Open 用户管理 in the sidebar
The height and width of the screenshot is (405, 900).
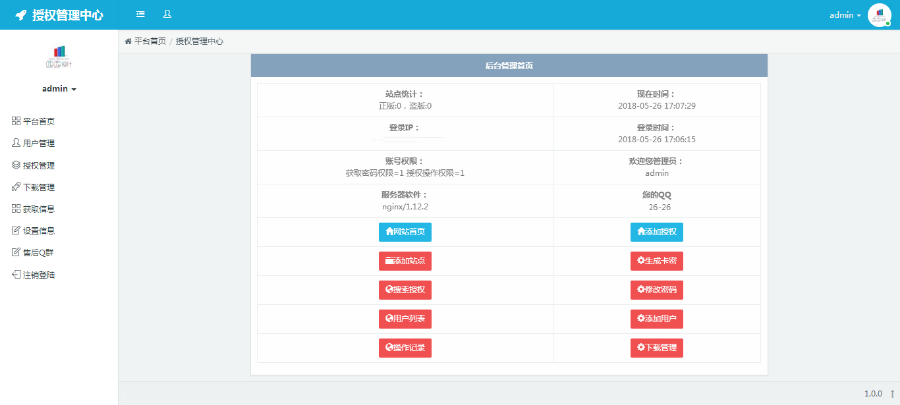coord(33,143)
